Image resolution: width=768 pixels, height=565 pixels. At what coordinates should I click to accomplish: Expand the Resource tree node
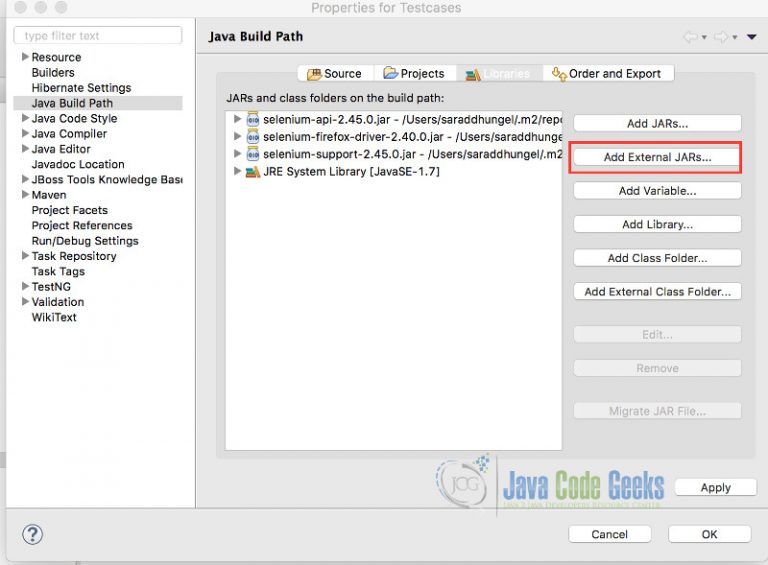click(25, 57)
